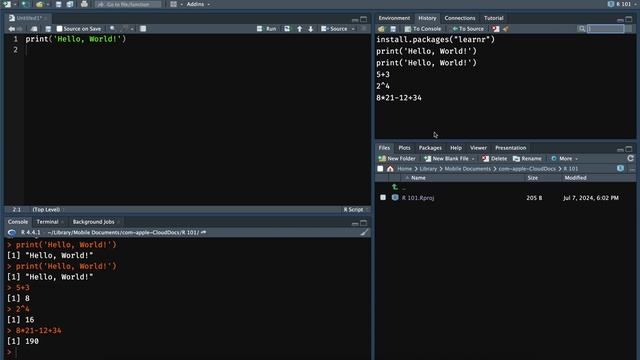Image resolution: width=640 pixels, height=360 pixels.
Task: Click the Open File folder icon
Action: pos(39,4)
